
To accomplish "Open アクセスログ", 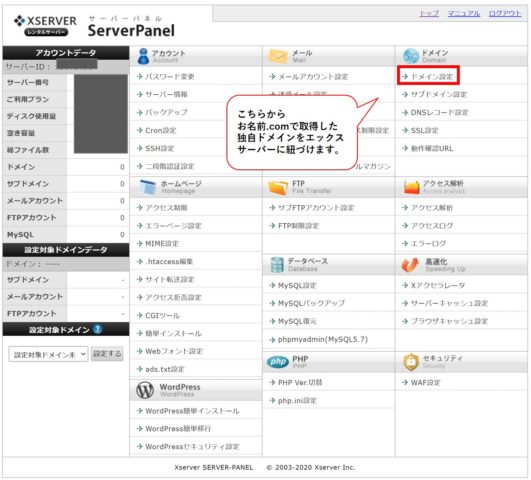I will pyautogui.click(x=432, y=226).
